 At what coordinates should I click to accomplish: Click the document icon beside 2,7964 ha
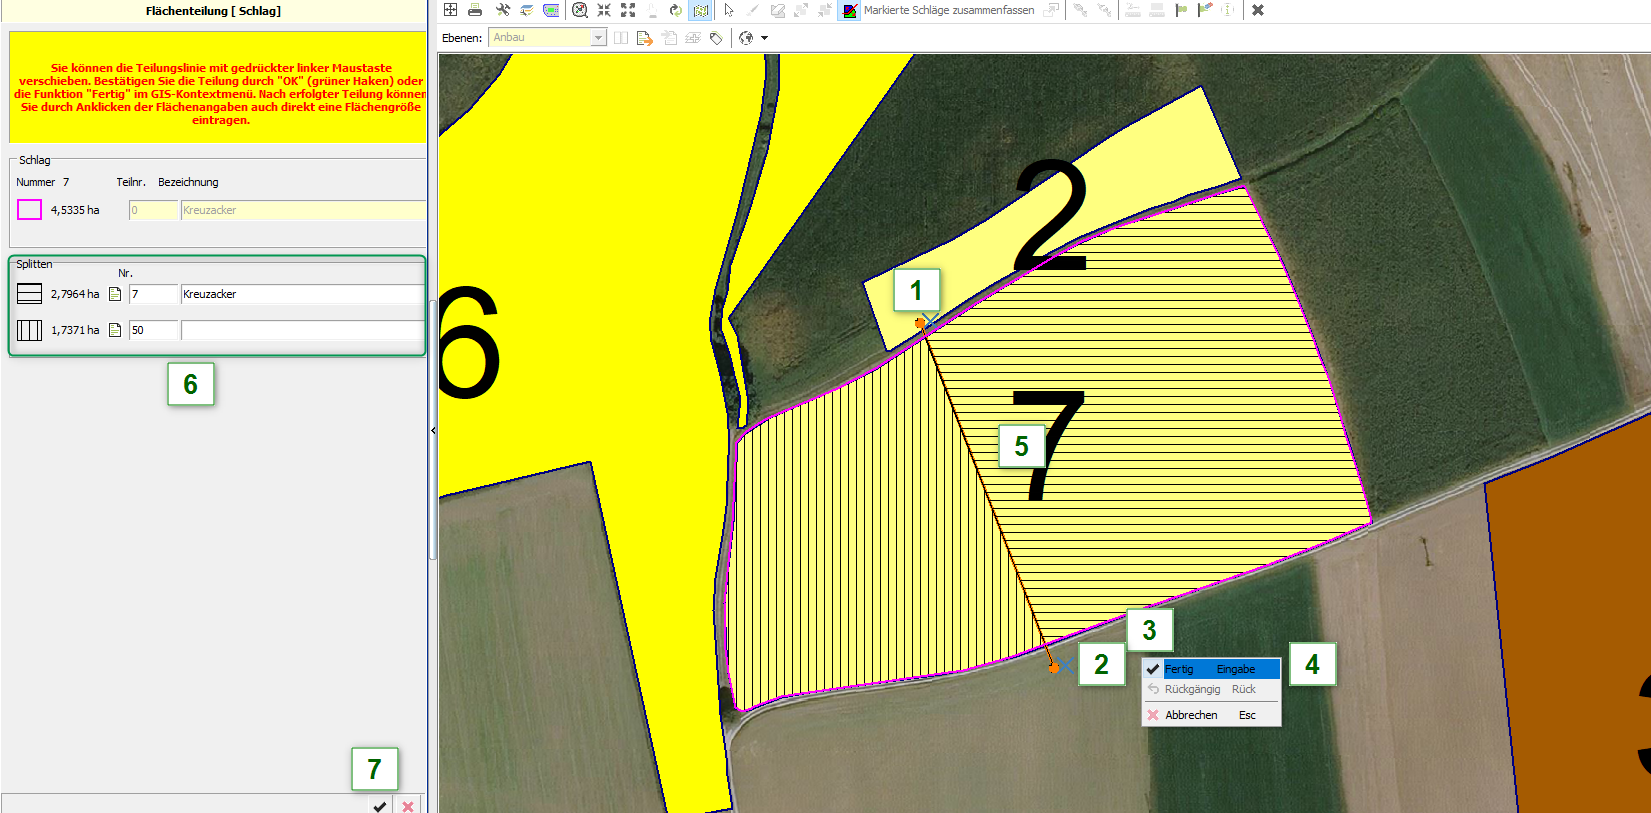coord(115,294)
